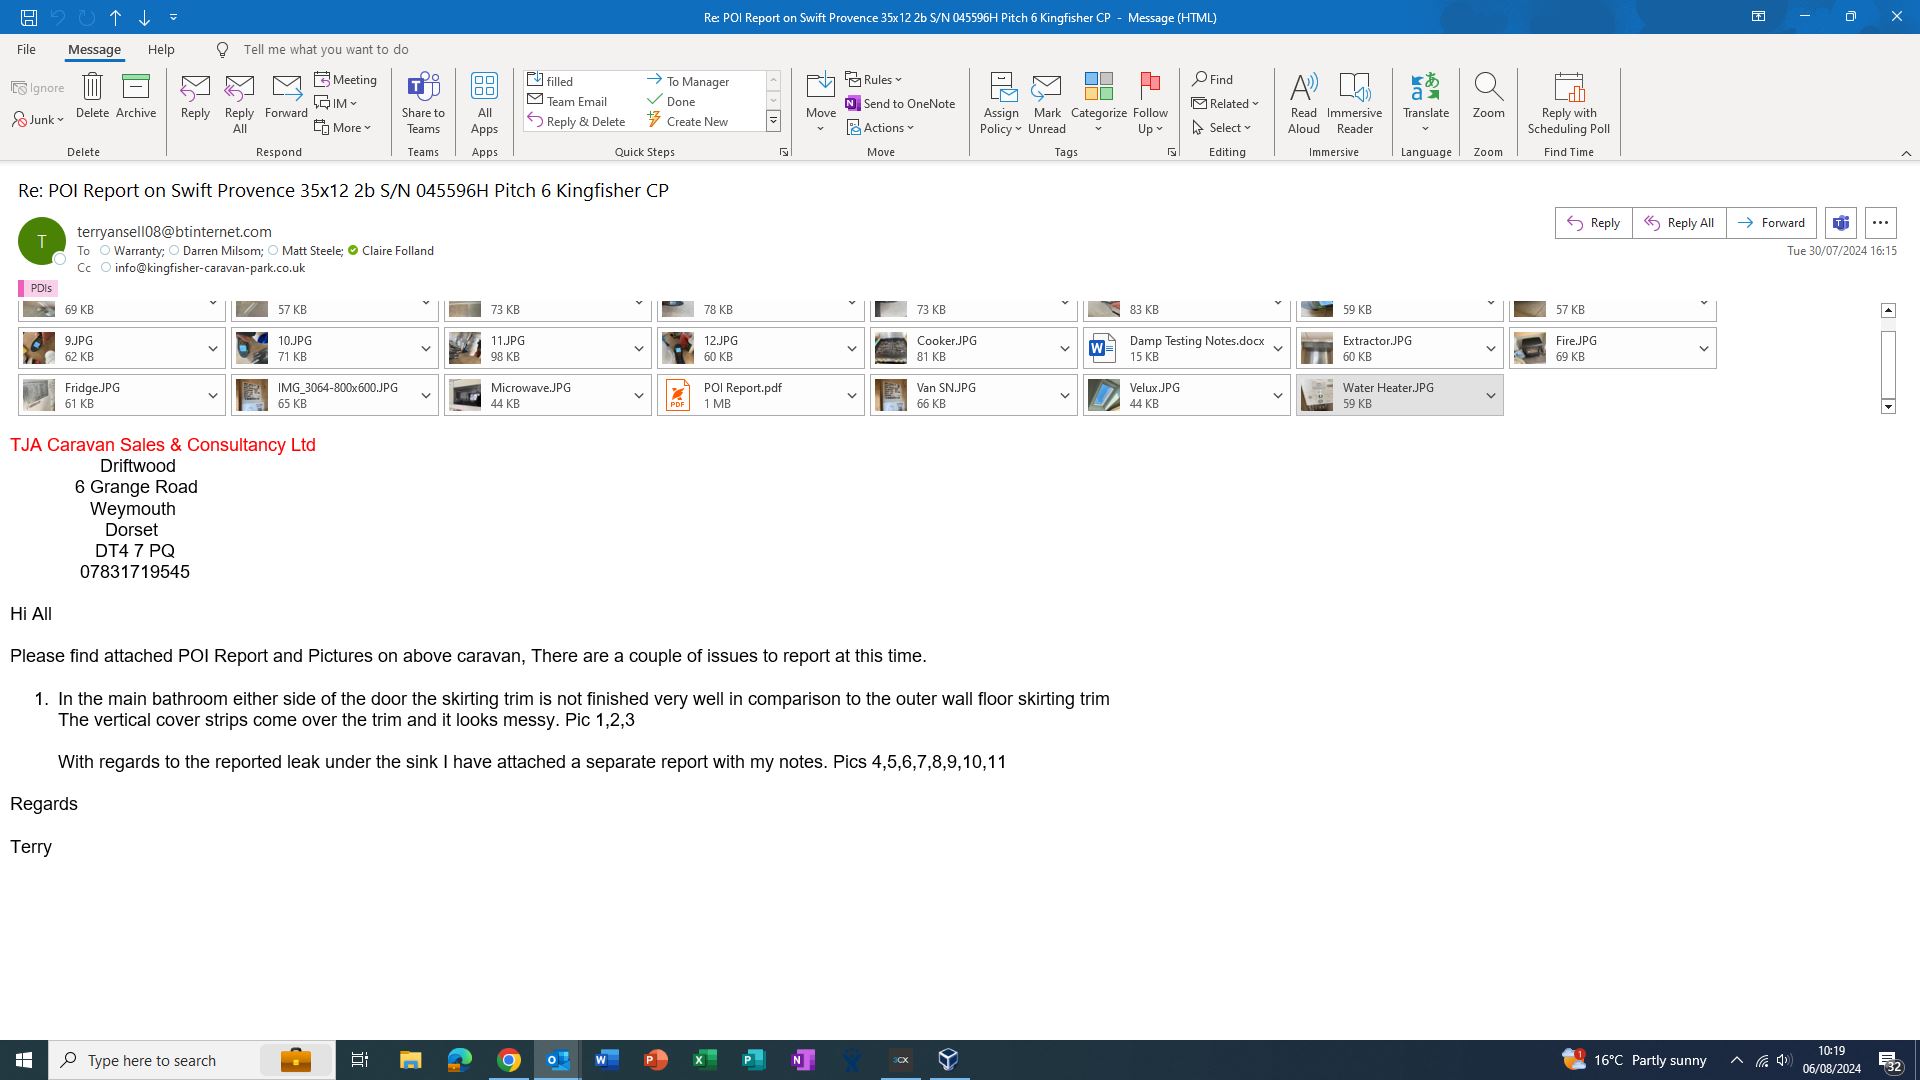Click Warranty recipient presence circle
Image resolution: width=1920 pixels, height=1080 pixels.
[105, 251]
